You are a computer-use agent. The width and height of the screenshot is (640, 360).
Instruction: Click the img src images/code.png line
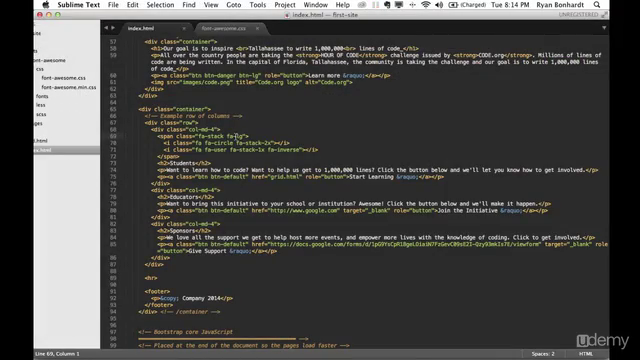252,82
